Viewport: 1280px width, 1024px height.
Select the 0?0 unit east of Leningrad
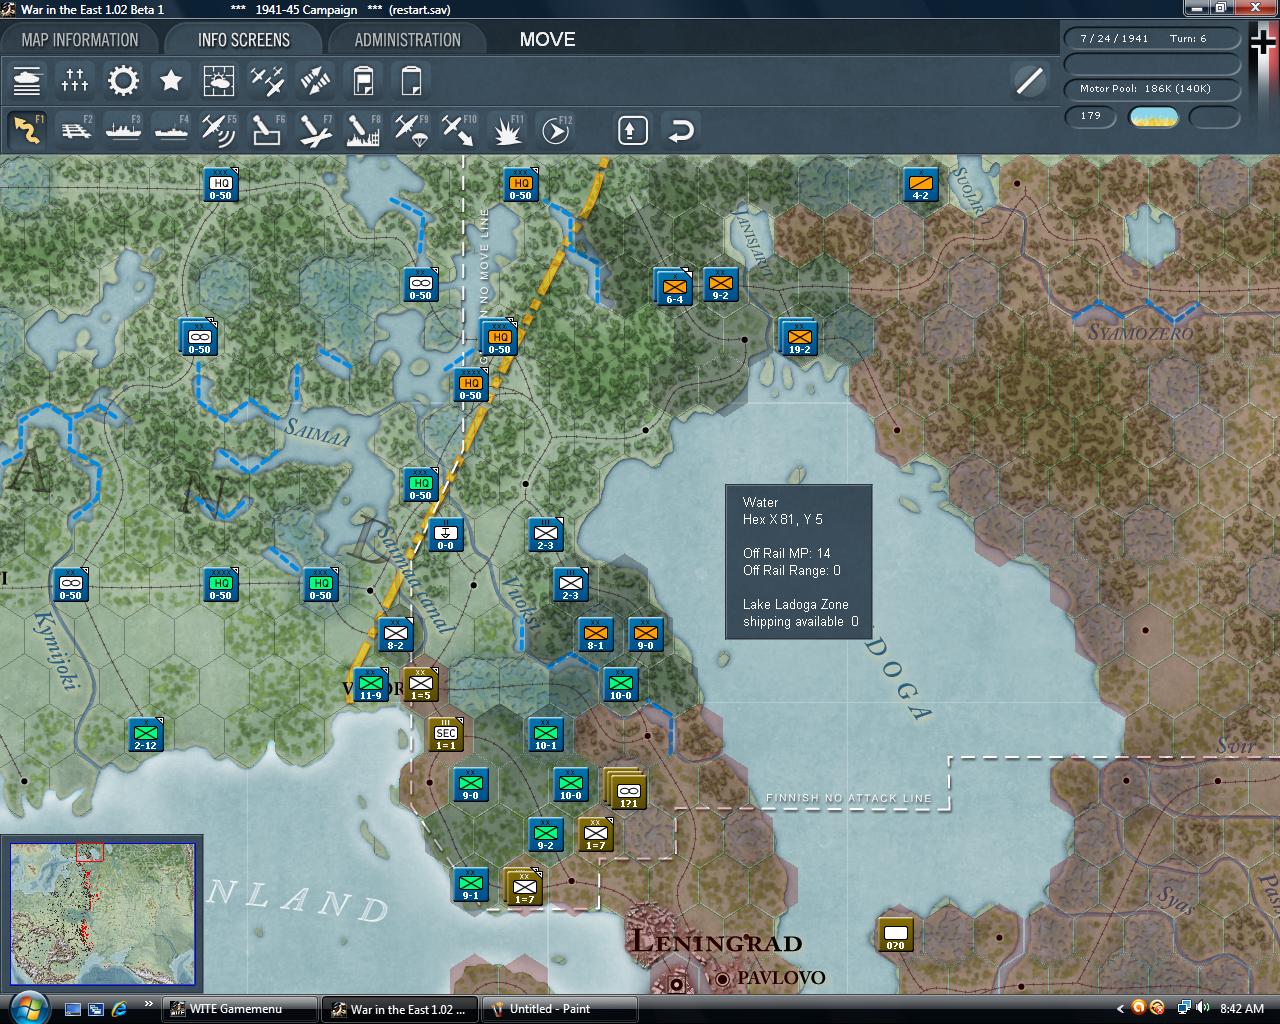895,934
